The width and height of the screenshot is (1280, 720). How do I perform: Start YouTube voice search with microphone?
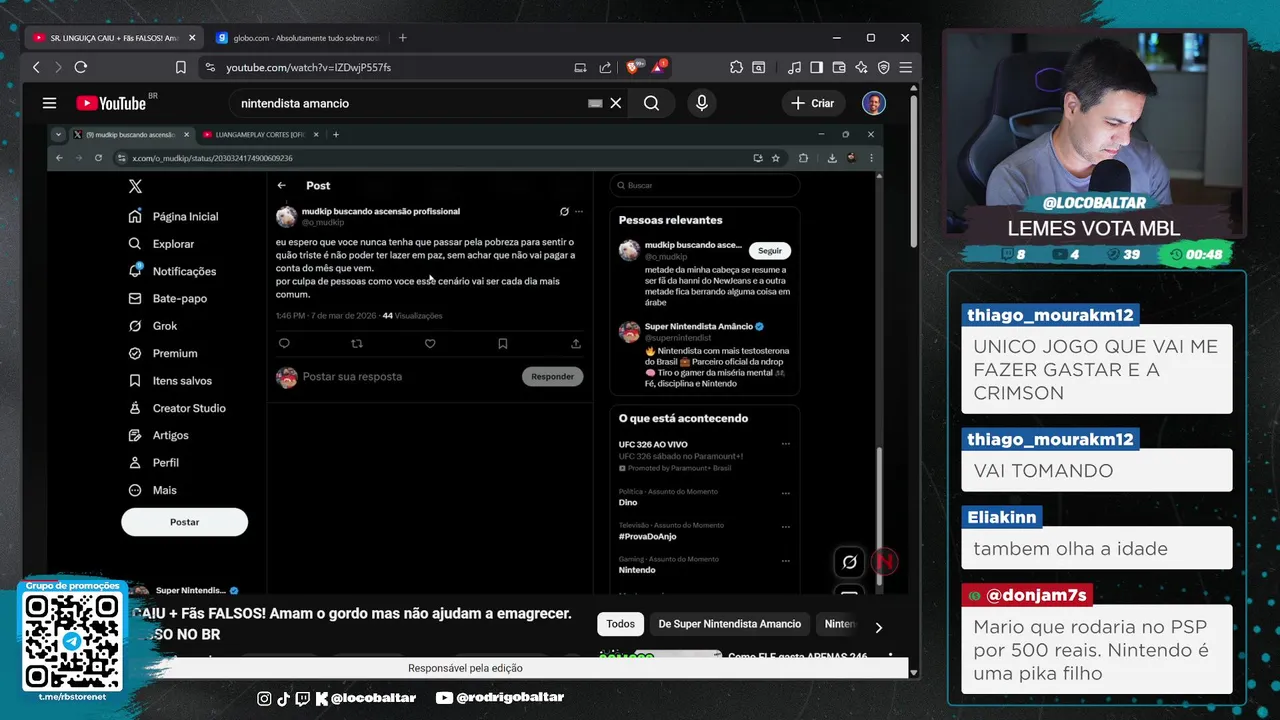701,103
